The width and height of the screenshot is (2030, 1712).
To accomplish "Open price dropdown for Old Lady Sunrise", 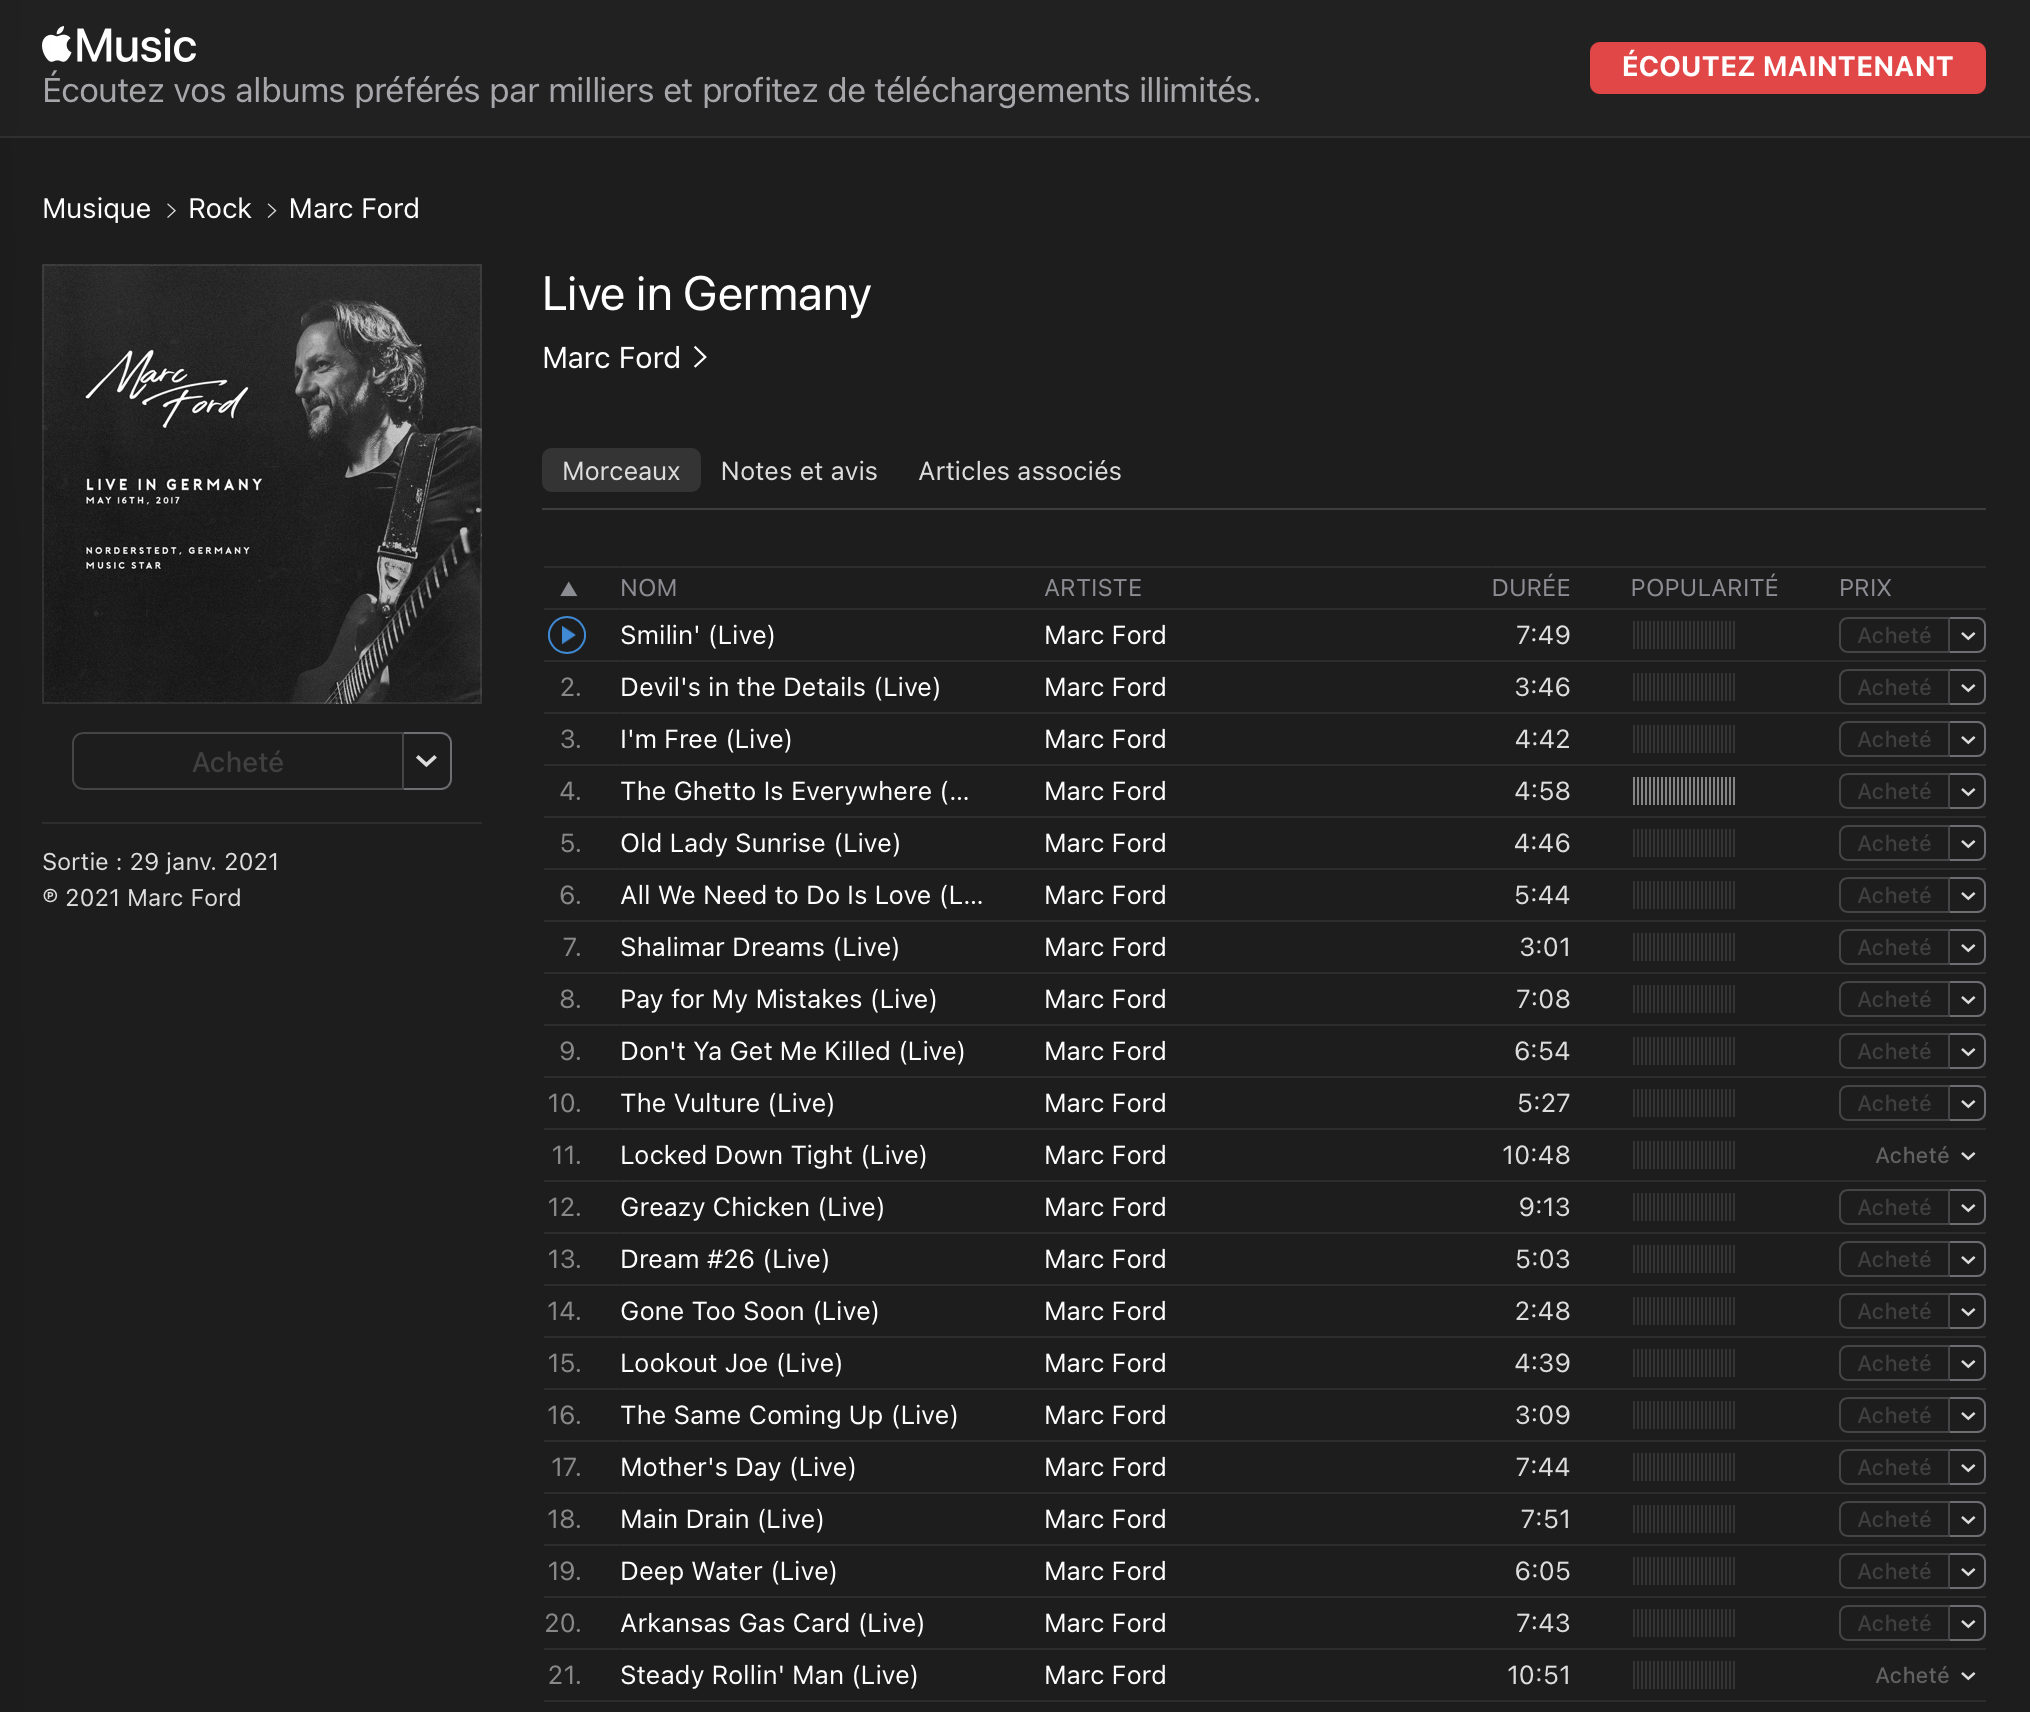I will click(x=1967, y=843).
